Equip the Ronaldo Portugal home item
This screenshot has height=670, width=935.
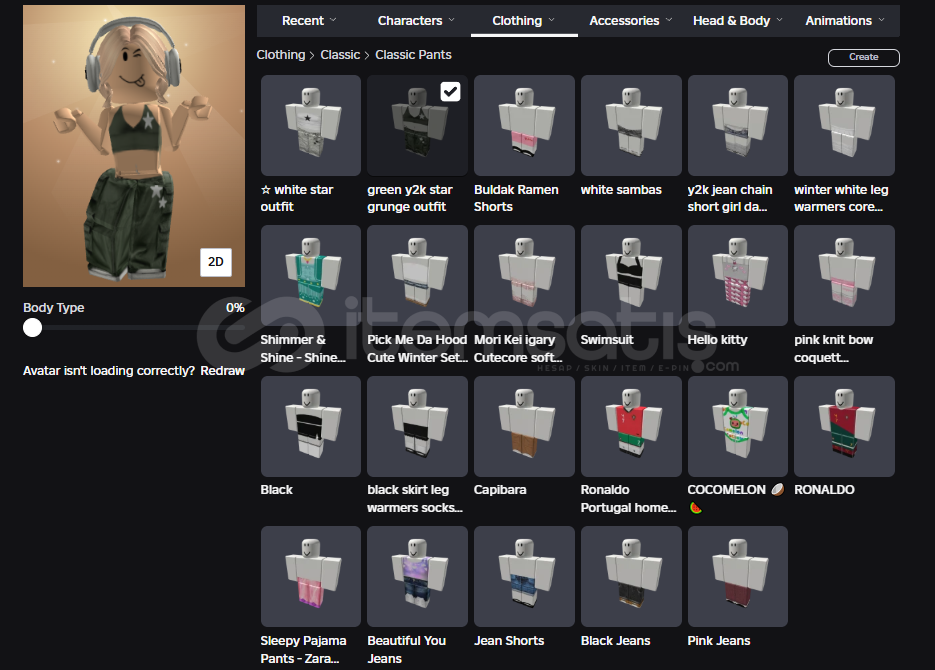[x=631, y=426]
